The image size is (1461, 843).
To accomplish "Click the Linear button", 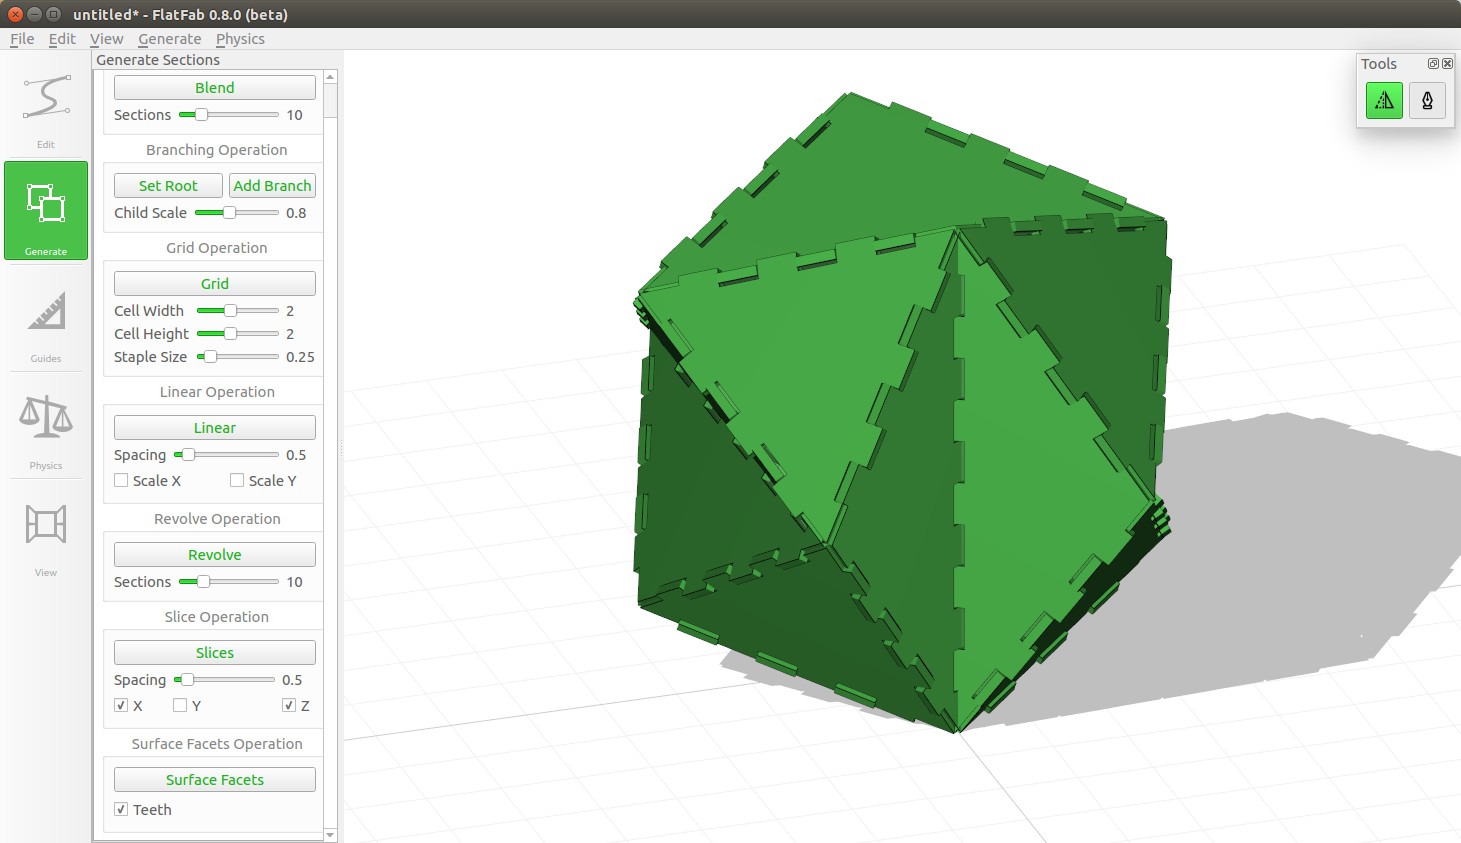I will coord(215,428).
